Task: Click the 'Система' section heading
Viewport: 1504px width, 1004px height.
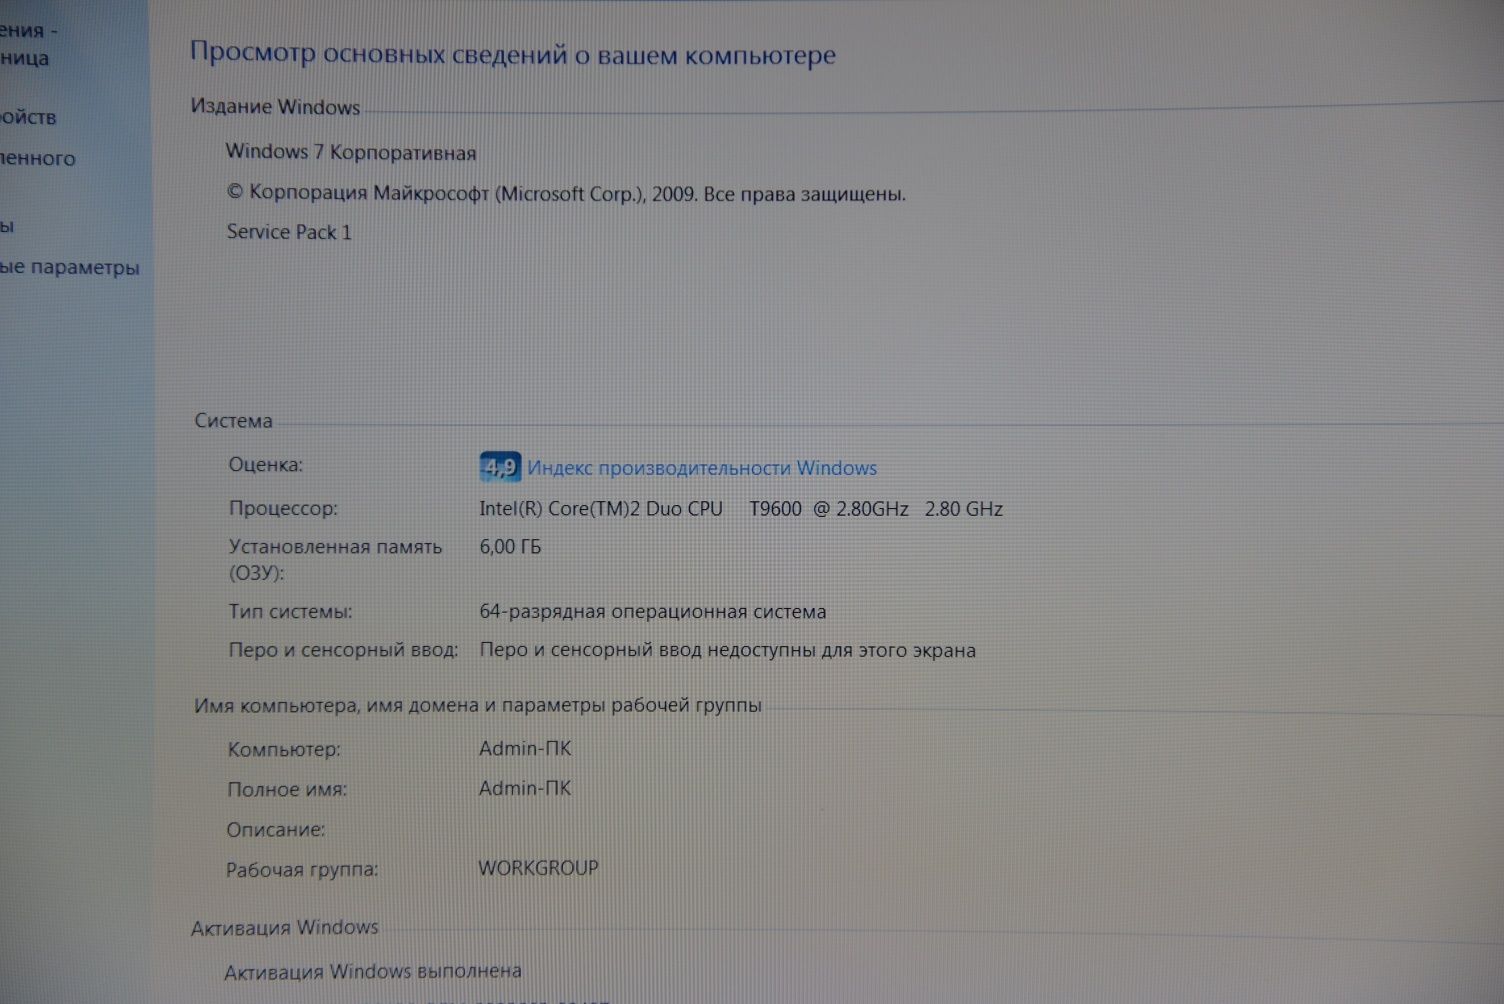Action: tap(233, 421)
